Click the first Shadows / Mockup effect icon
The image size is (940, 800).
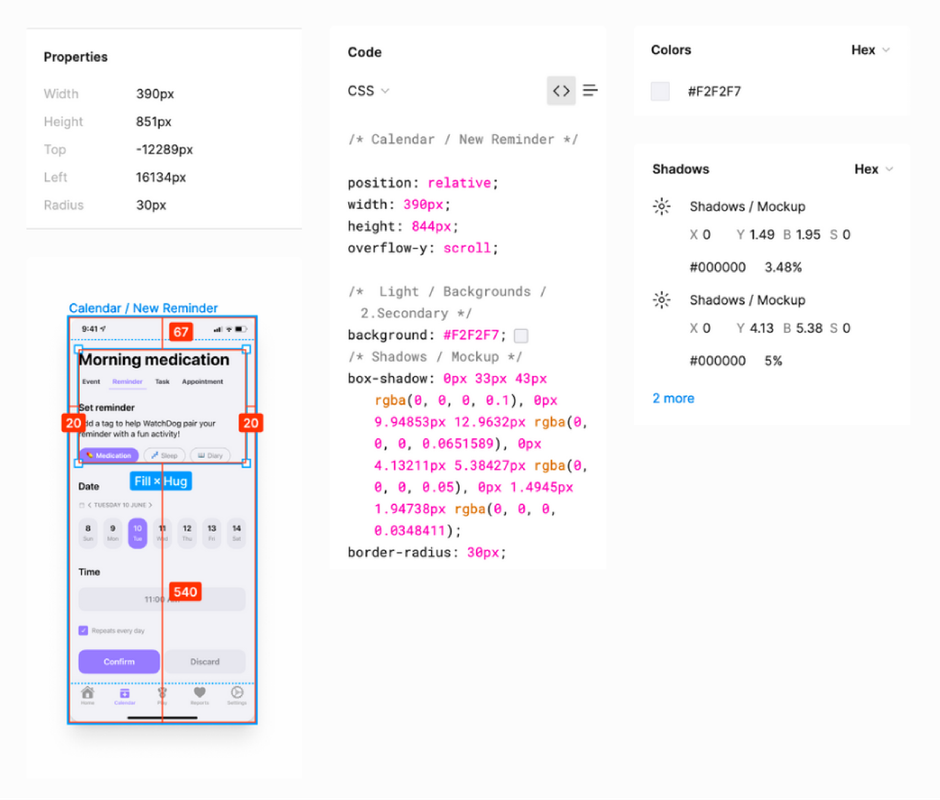coord(661,207)
